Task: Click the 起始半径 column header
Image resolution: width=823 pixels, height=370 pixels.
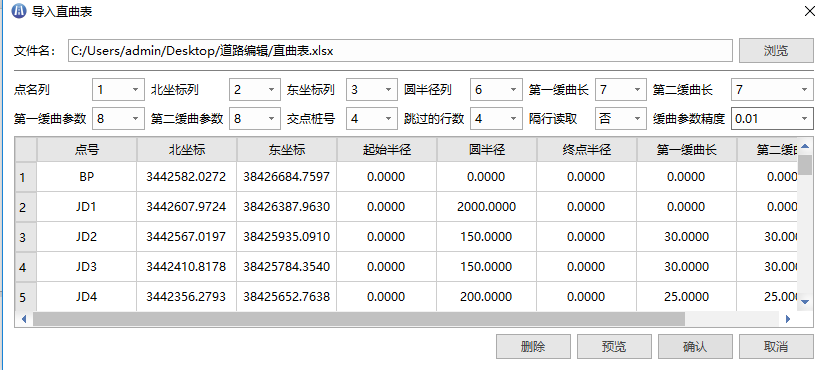Action: (x=387, y=150)
